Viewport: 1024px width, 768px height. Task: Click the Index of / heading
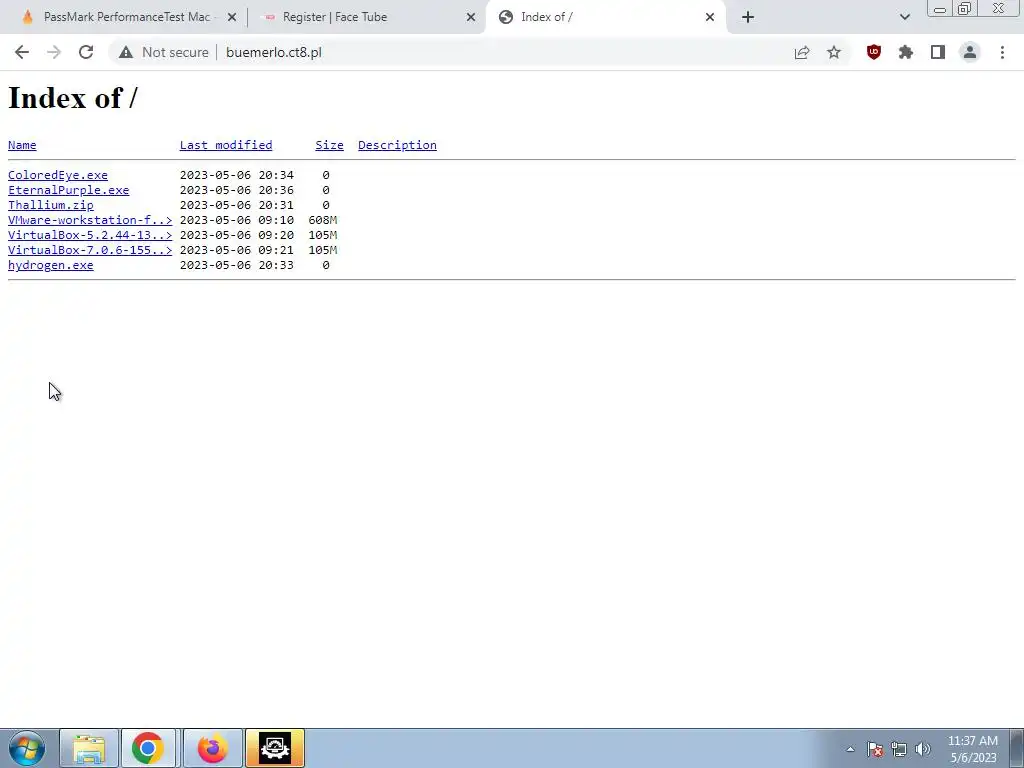(72, 98)
